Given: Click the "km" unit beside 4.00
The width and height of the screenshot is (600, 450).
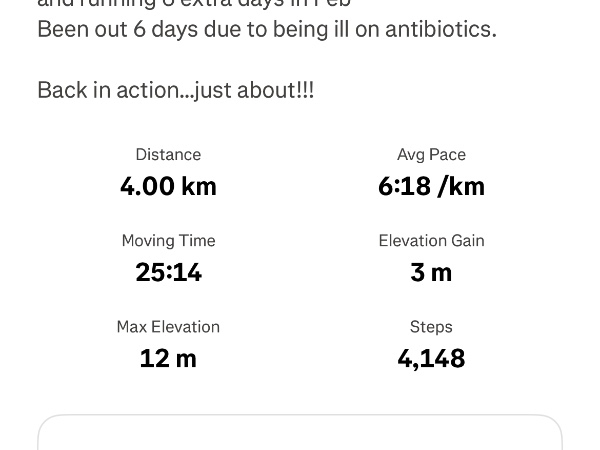Looking at the screenshot, I should [198, 186].
